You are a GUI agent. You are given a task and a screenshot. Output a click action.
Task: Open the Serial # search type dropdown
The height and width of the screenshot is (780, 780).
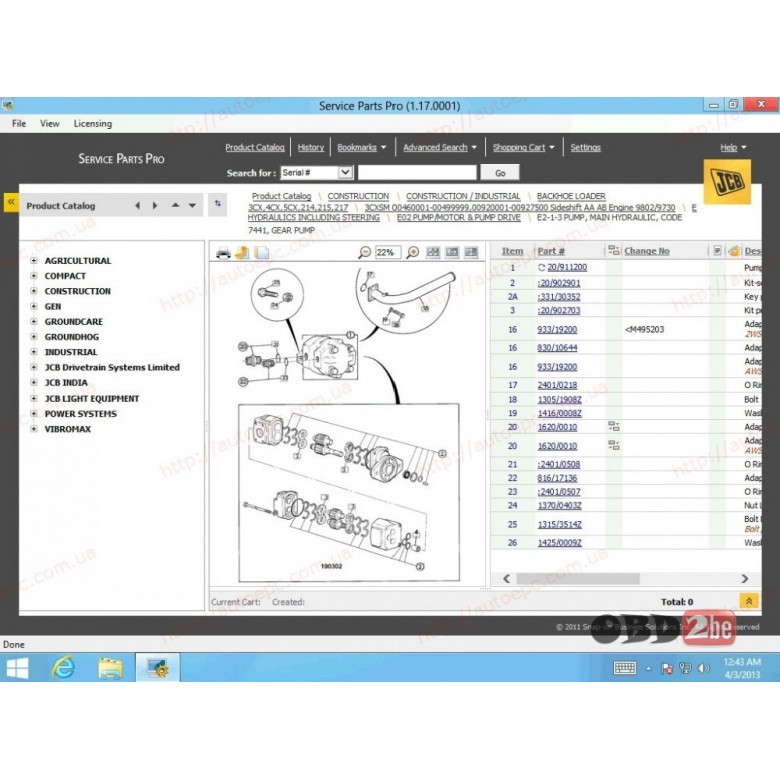(345, 173)
